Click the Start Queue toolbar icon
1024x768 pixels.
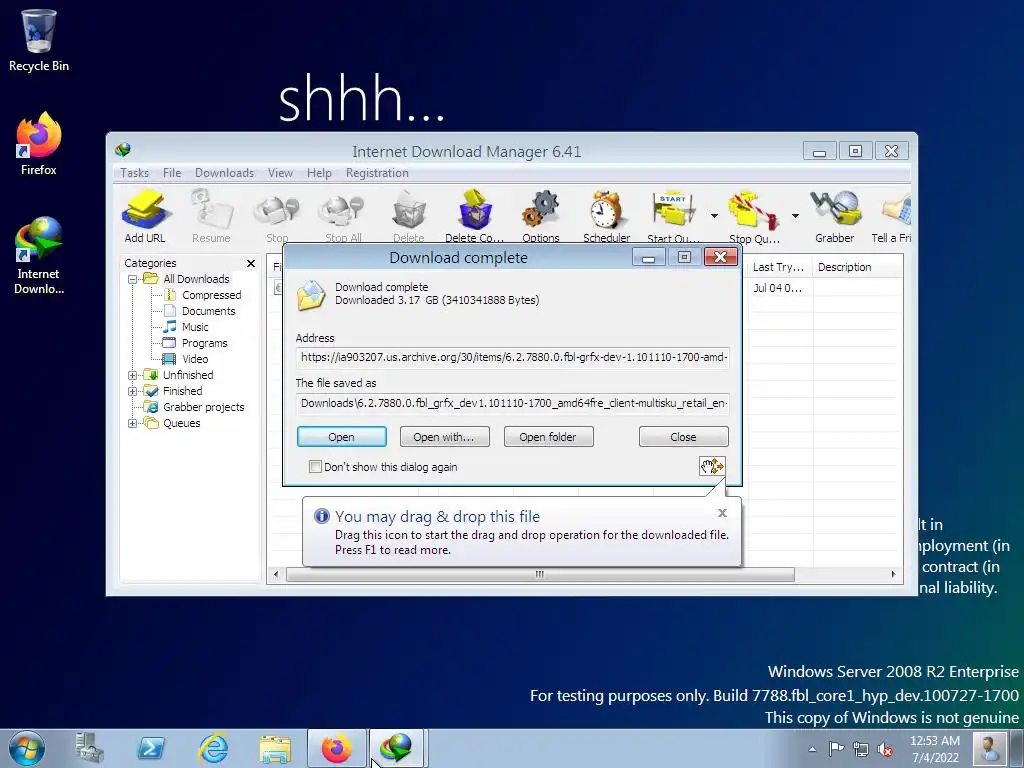coord(673,216)
